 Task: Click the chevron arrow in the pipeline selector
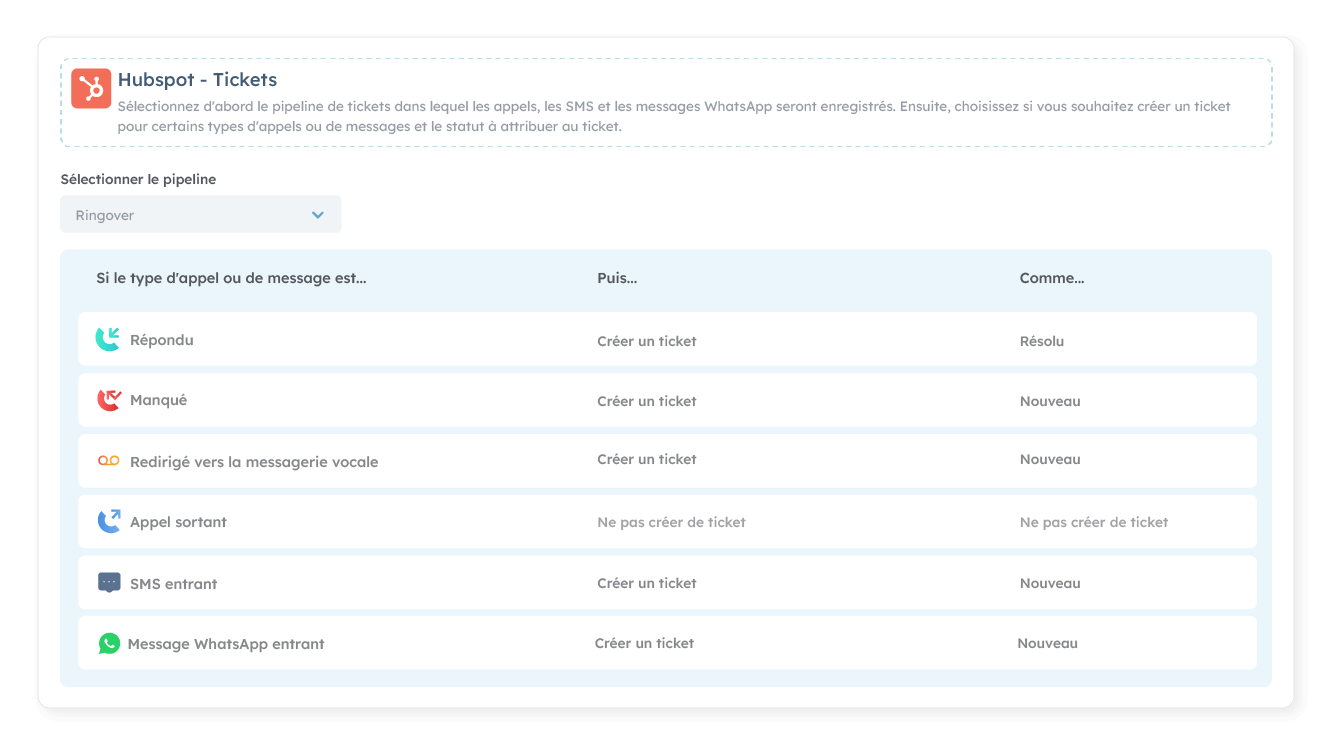318,215
